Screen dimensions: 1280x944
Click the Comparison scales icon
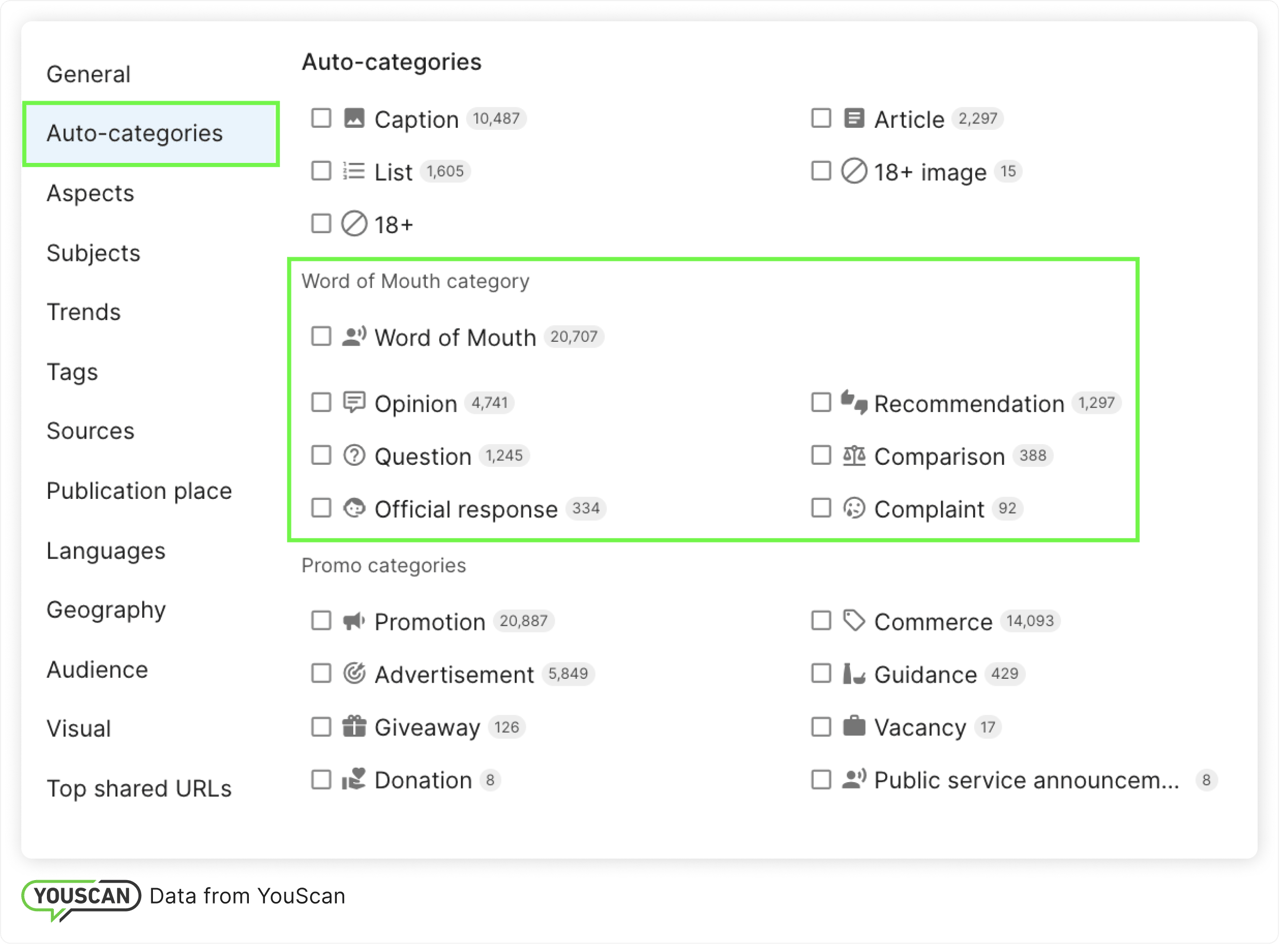[x=854, y=455]
